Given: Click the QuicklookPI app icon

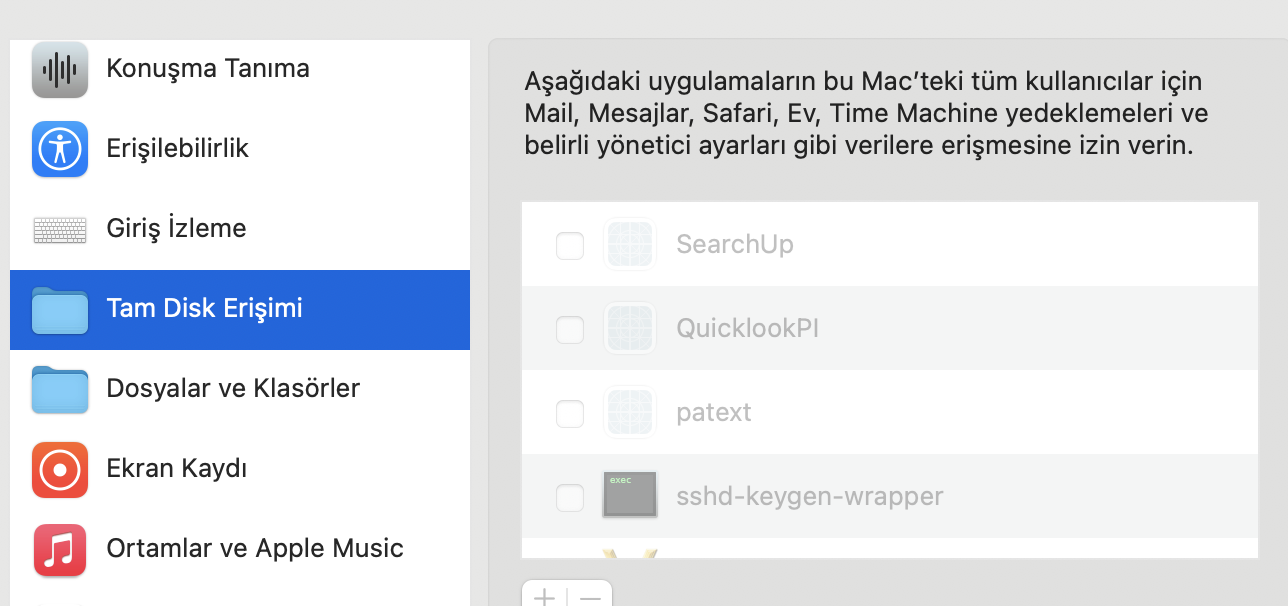Looking at the screenshot, I should pyautogui.click(x=629, y=328).
